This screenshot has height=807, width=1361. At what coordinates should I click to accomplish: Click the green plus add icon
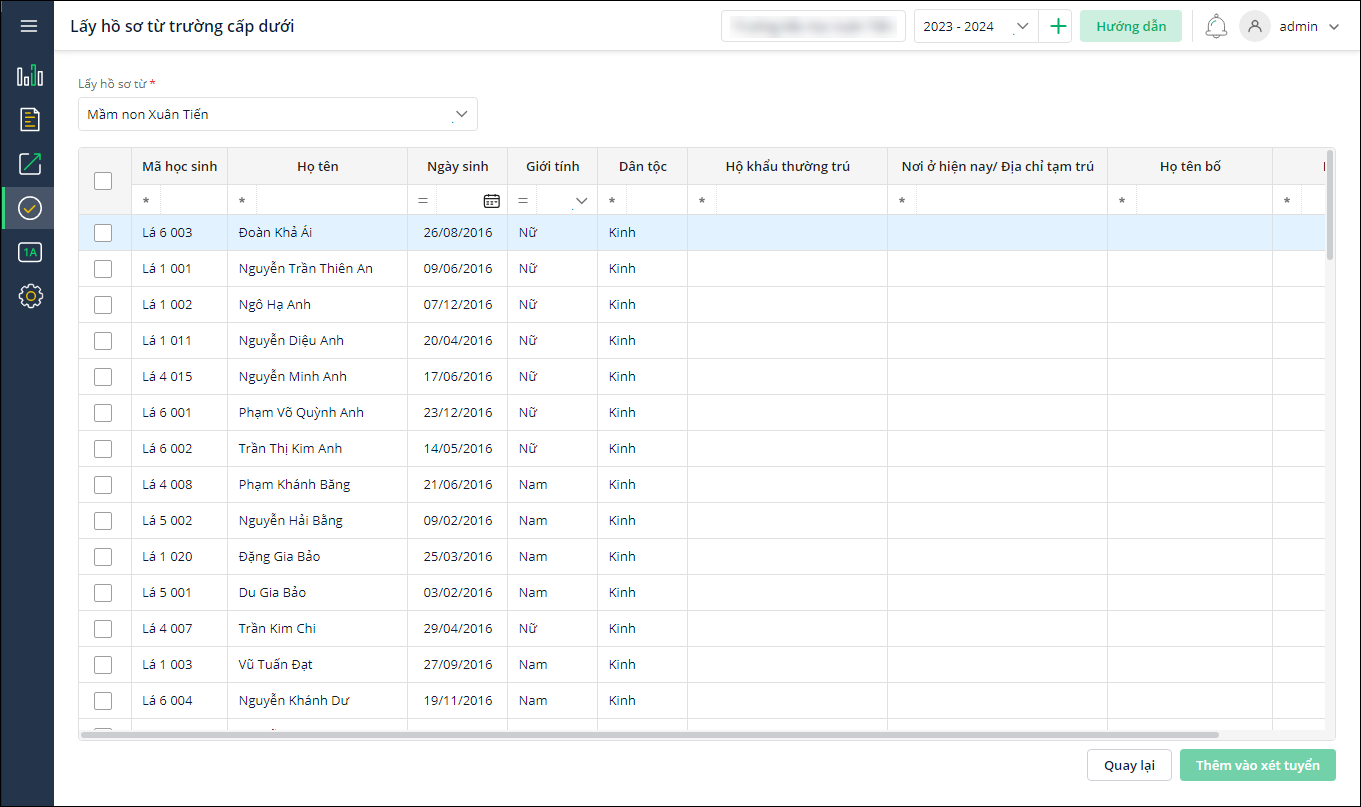click(1058, 27)
